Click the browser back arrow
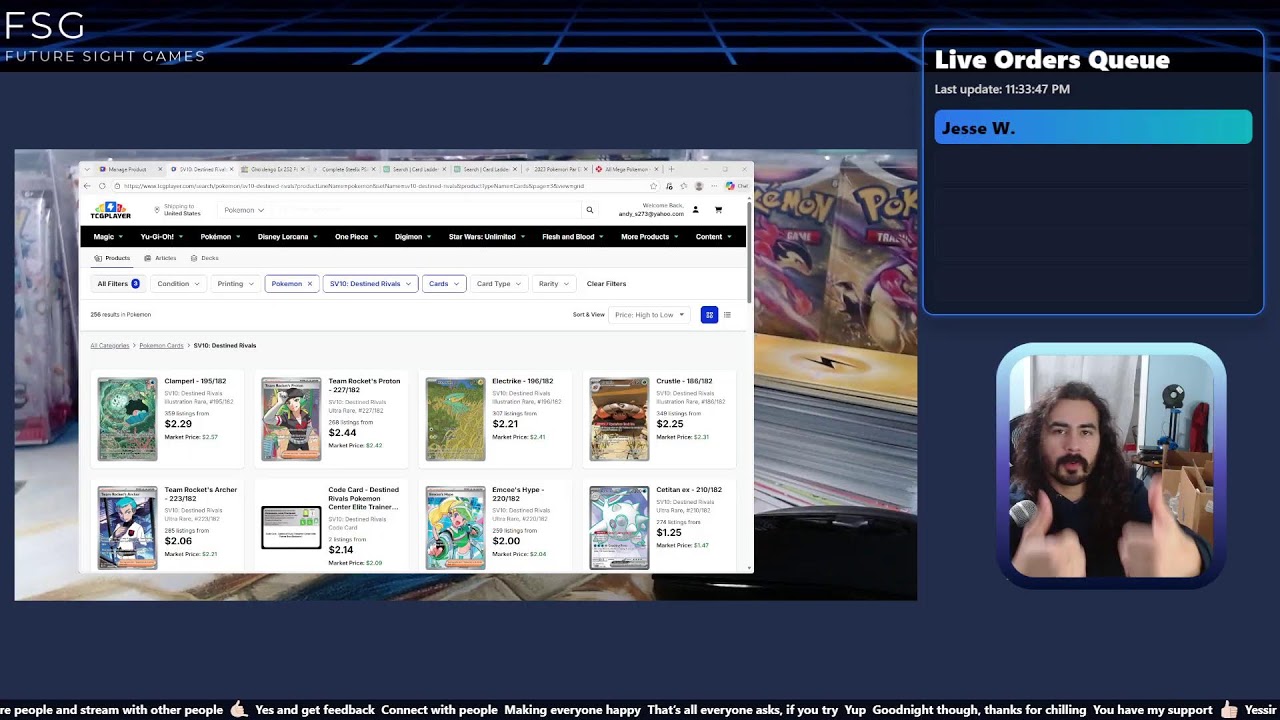Screen dimensions: 1280x720 [x=87, y=186]
